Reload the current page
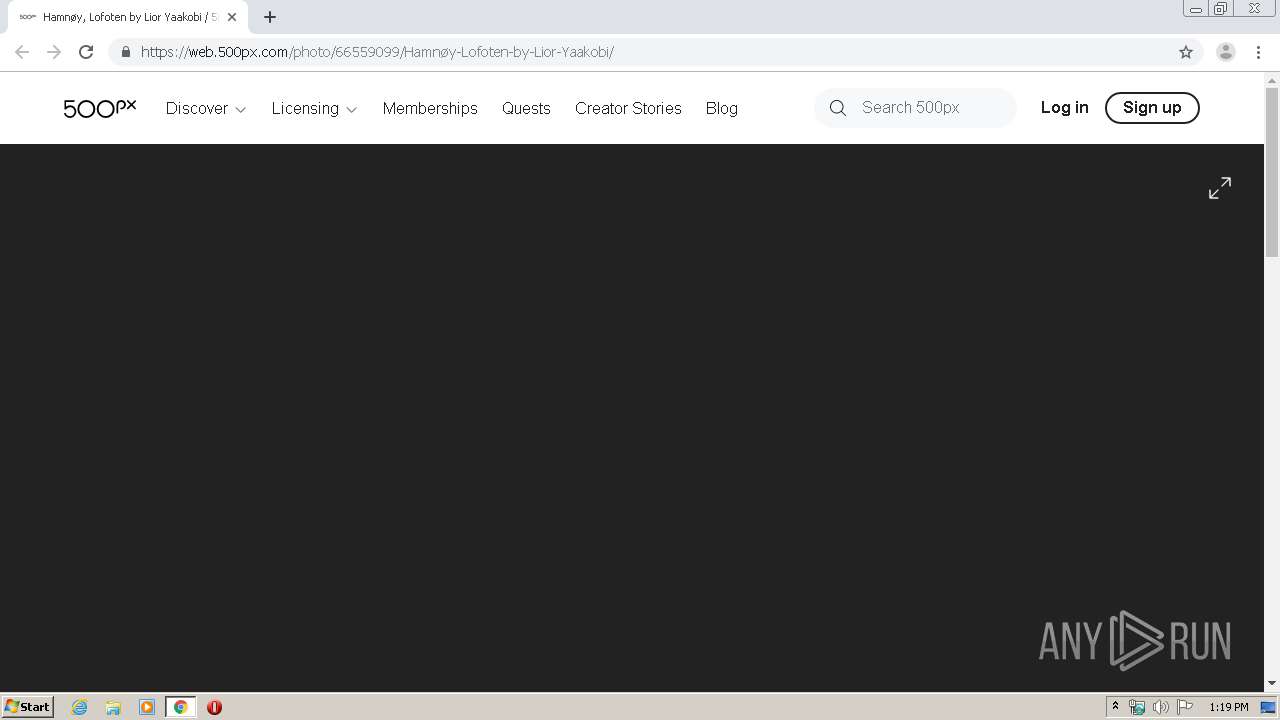1280x720 pixels. click(86, 52)
